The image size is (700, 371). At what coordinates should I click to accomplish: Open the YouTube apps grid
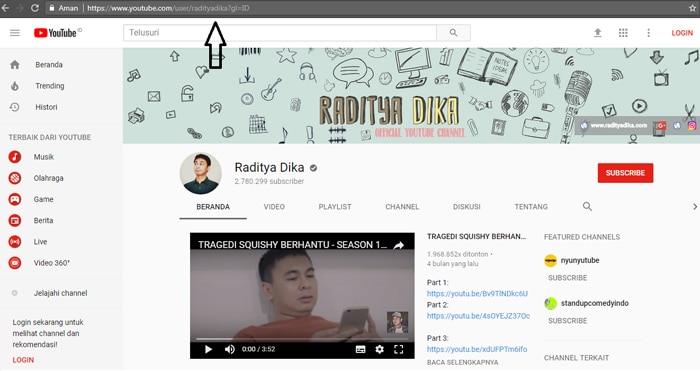pyautogui.click(x=623, y=33)
